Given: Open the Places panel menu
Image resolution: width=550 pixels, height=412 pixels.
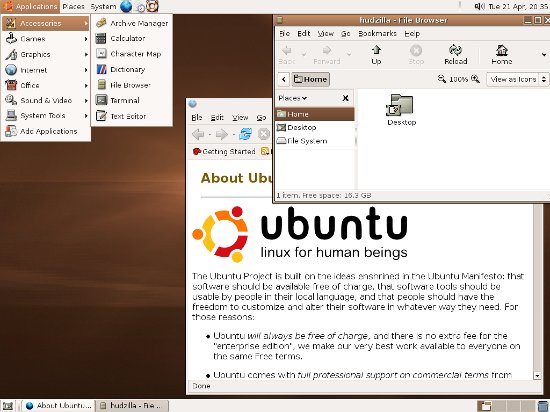Looking at the screenshot, I should (73, 6).
